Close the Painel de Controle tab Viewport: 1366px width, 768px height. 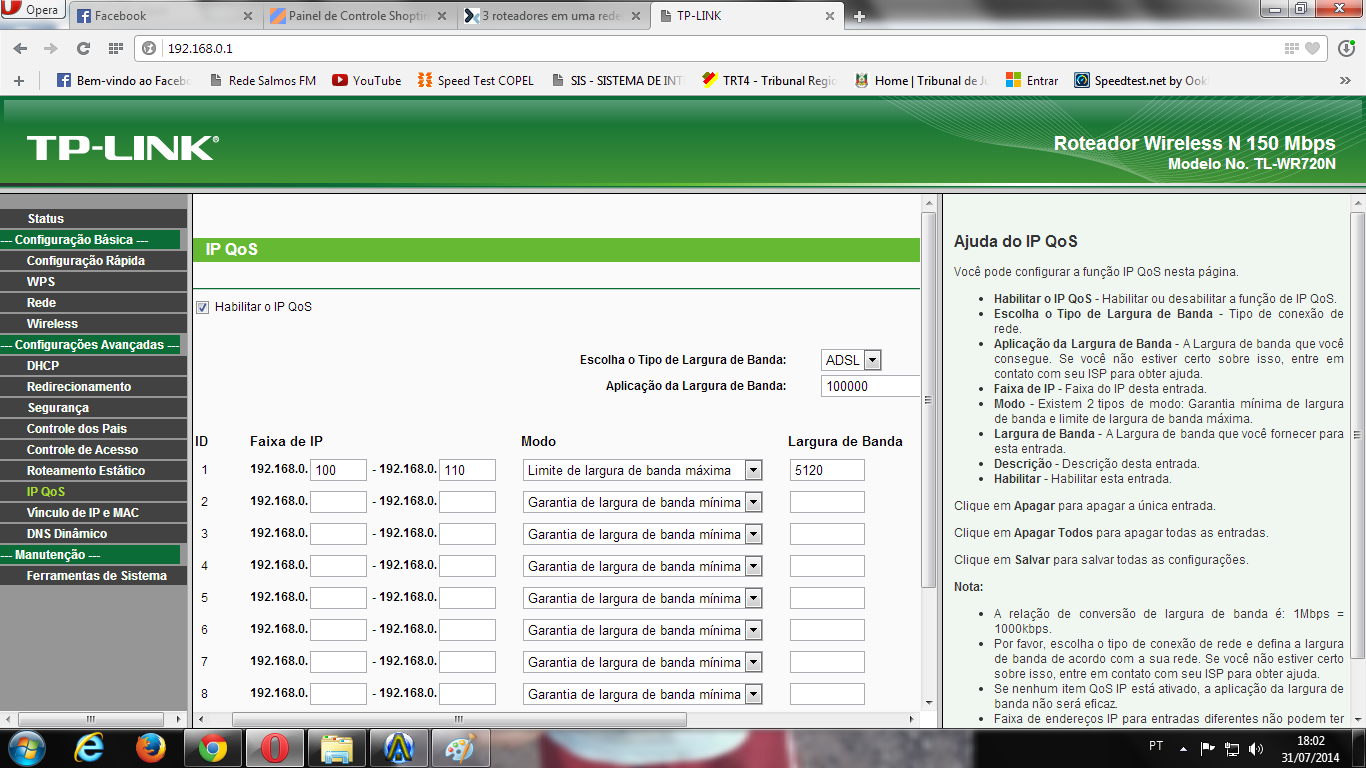(443, 16)
